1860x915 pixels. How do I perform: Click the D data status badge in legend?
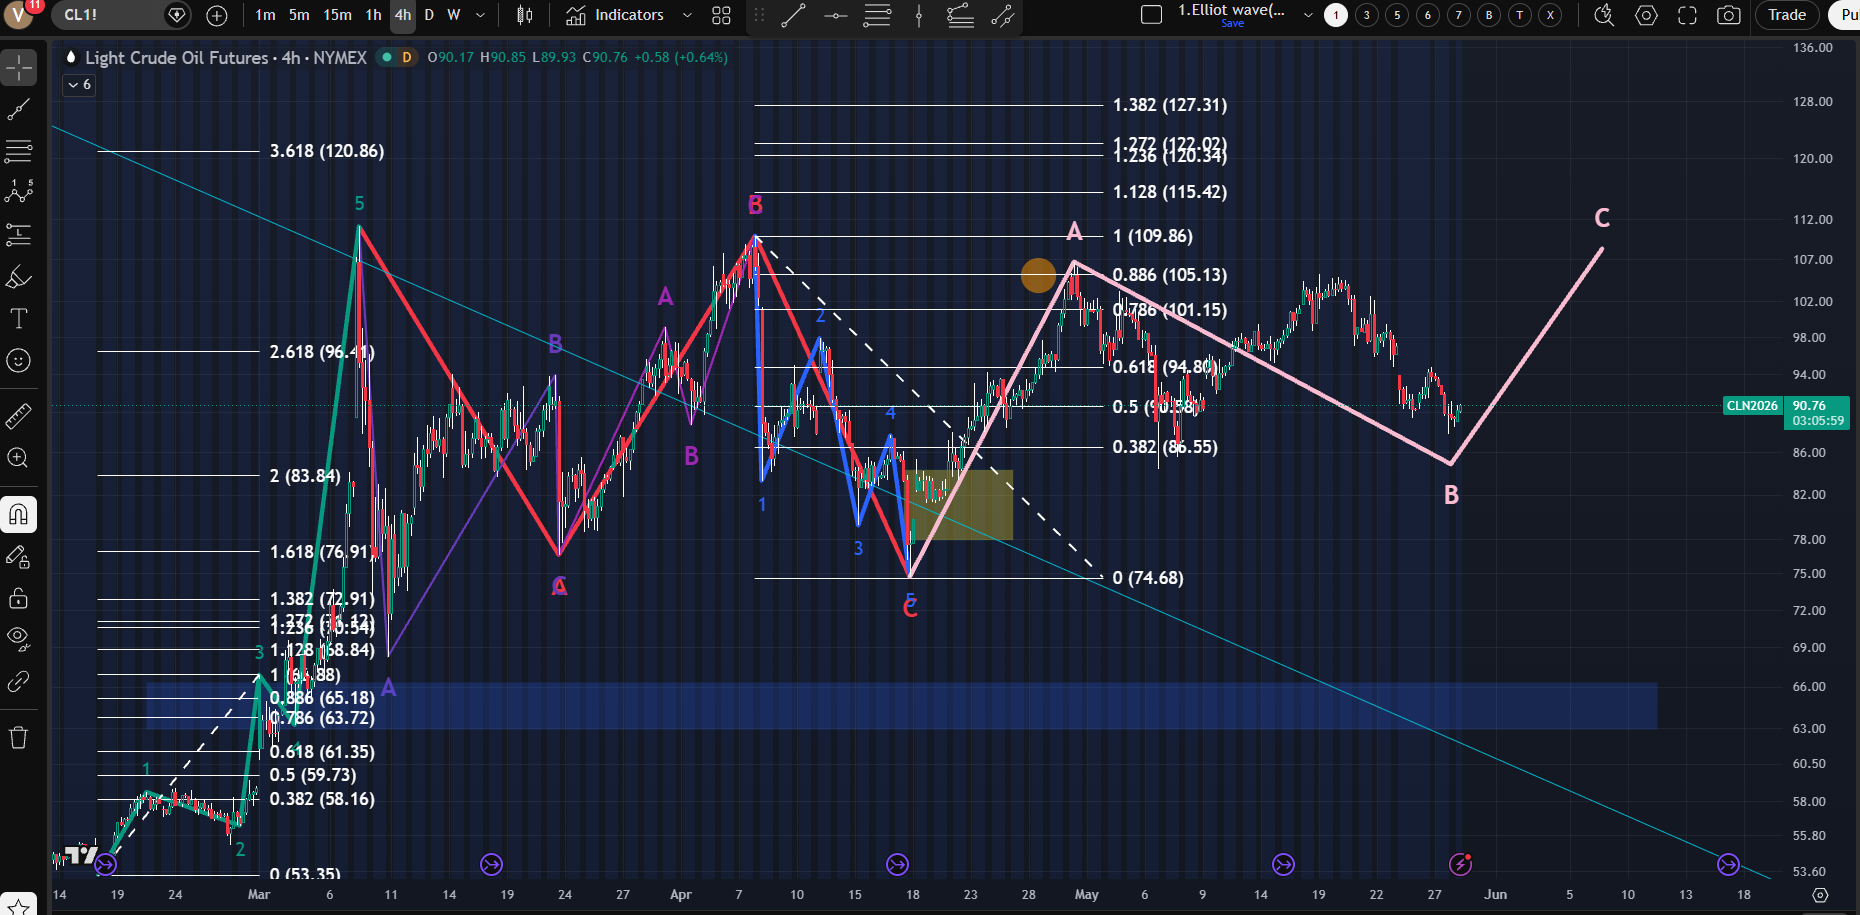pos(407,57)
